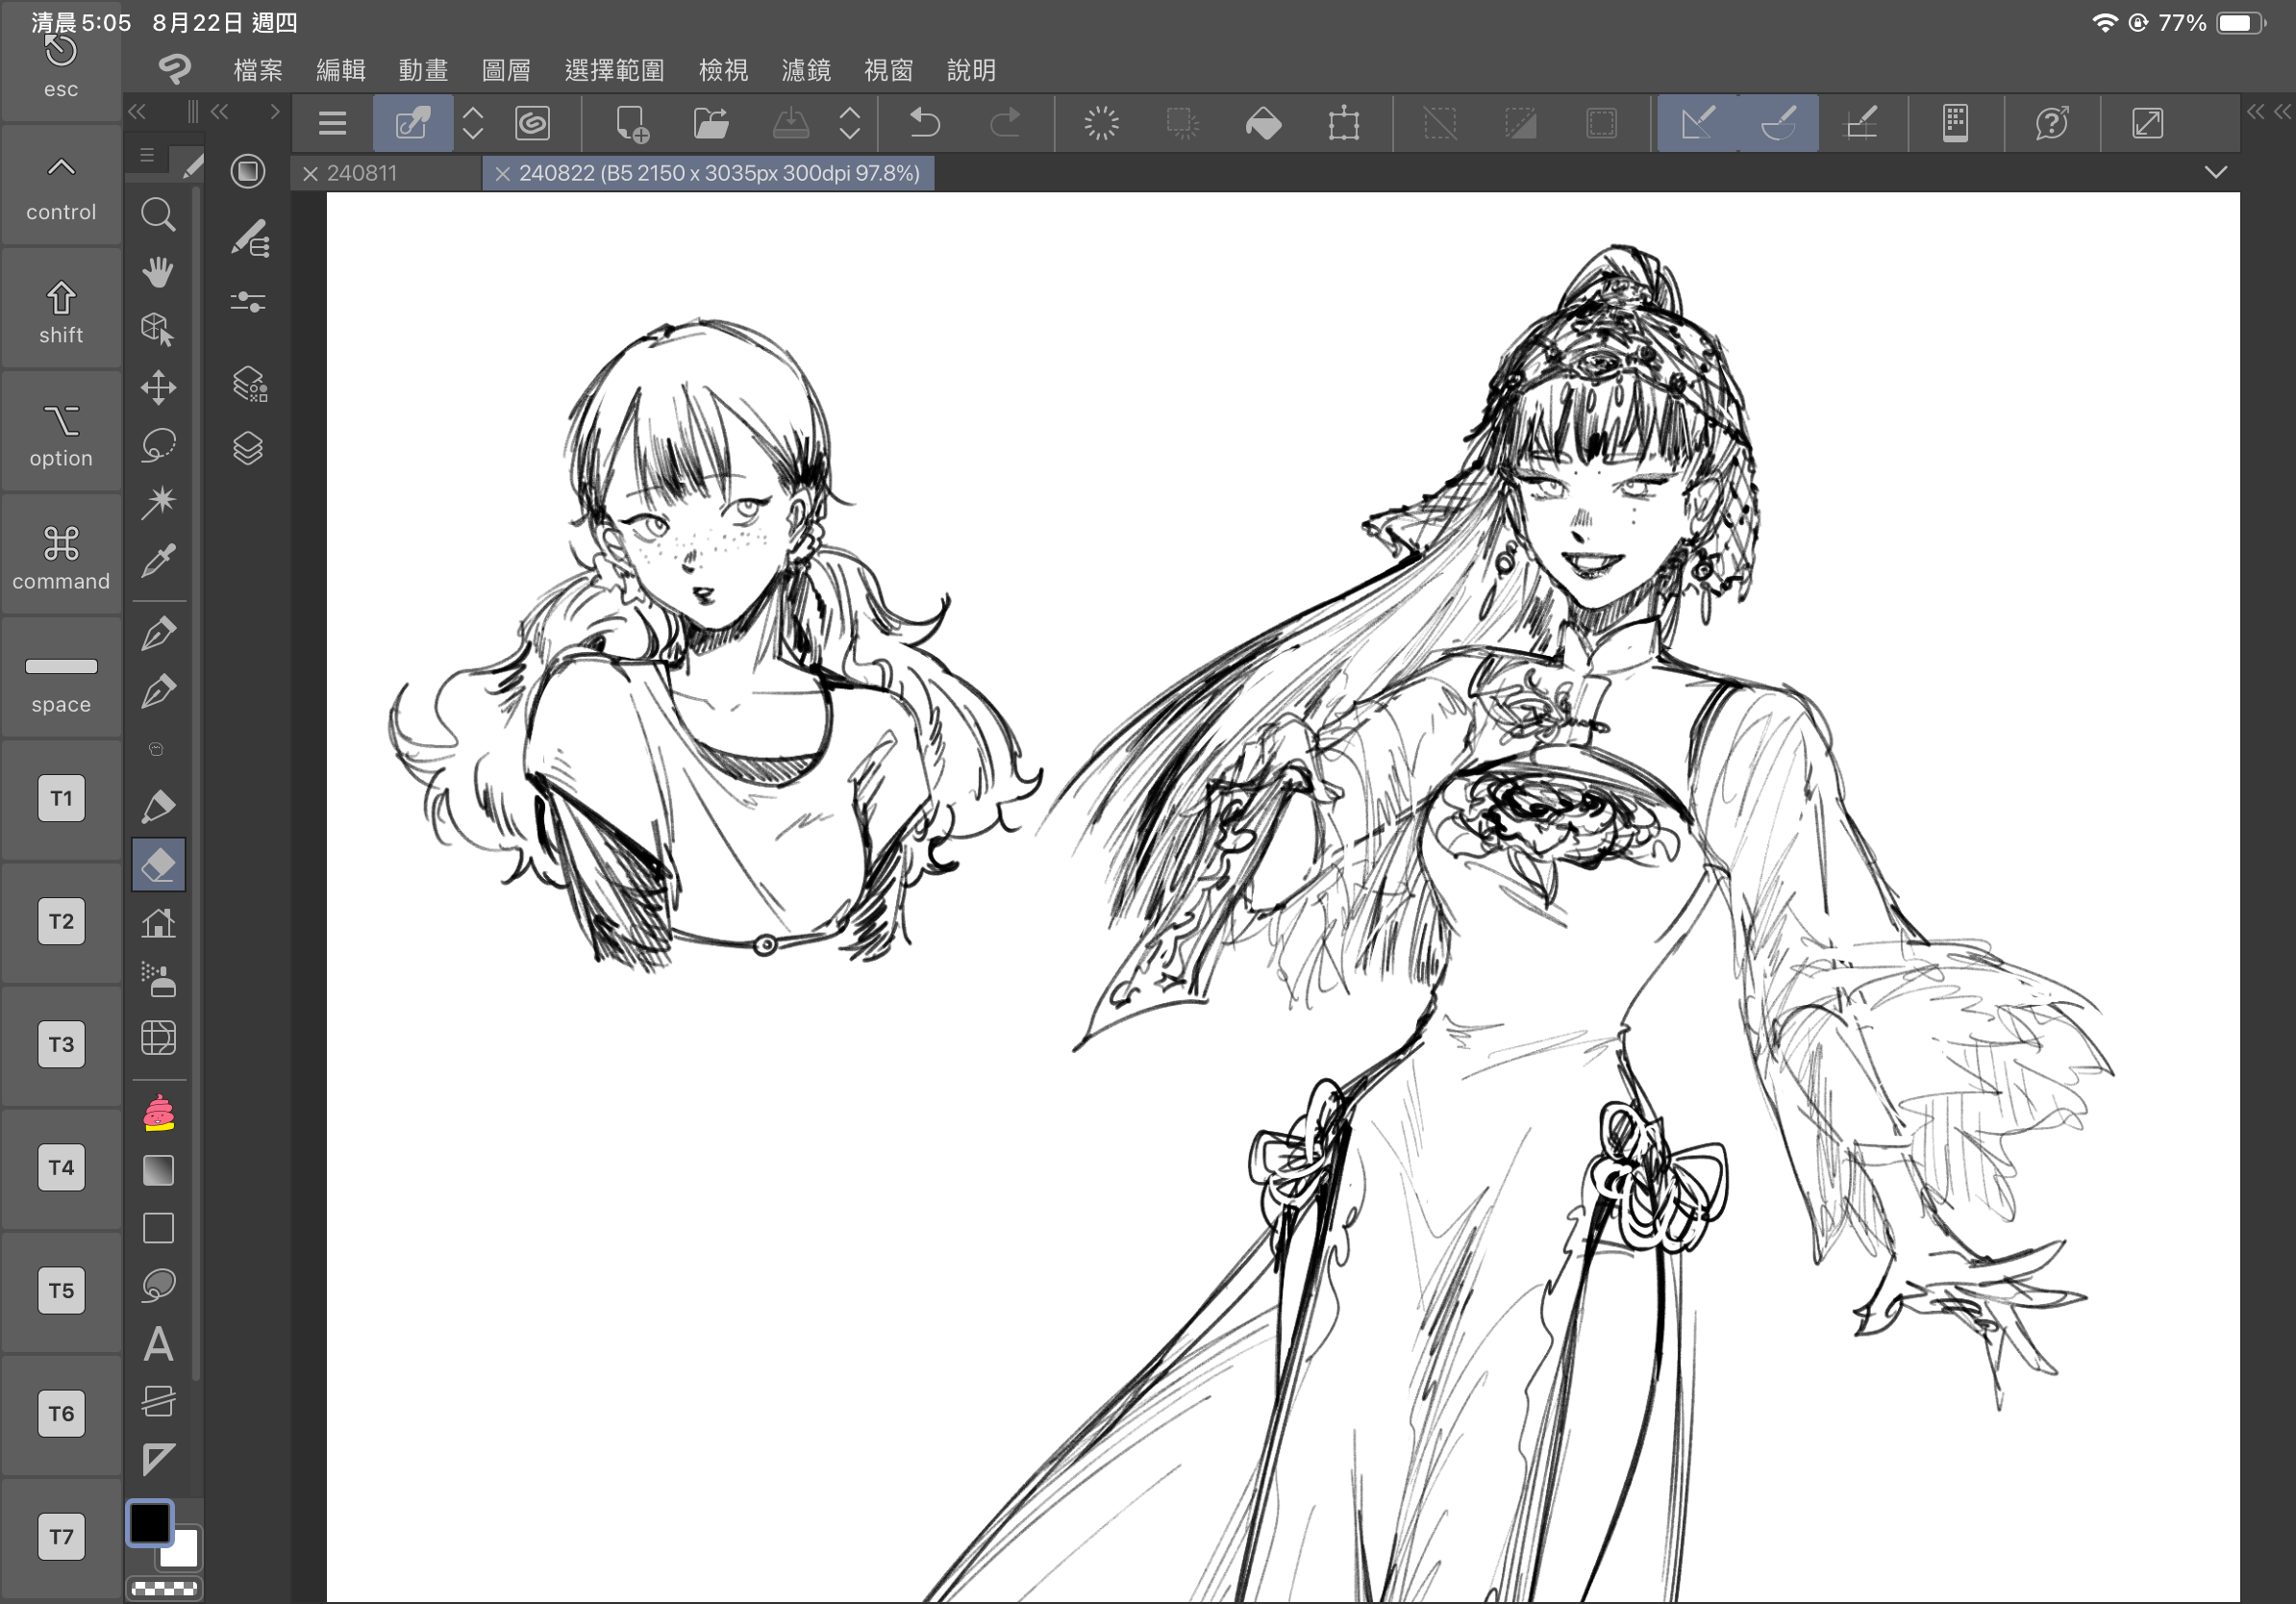Open the Clip Studio spiral icon
This screenshot has height=1604, width=2296.
point(533,123)
